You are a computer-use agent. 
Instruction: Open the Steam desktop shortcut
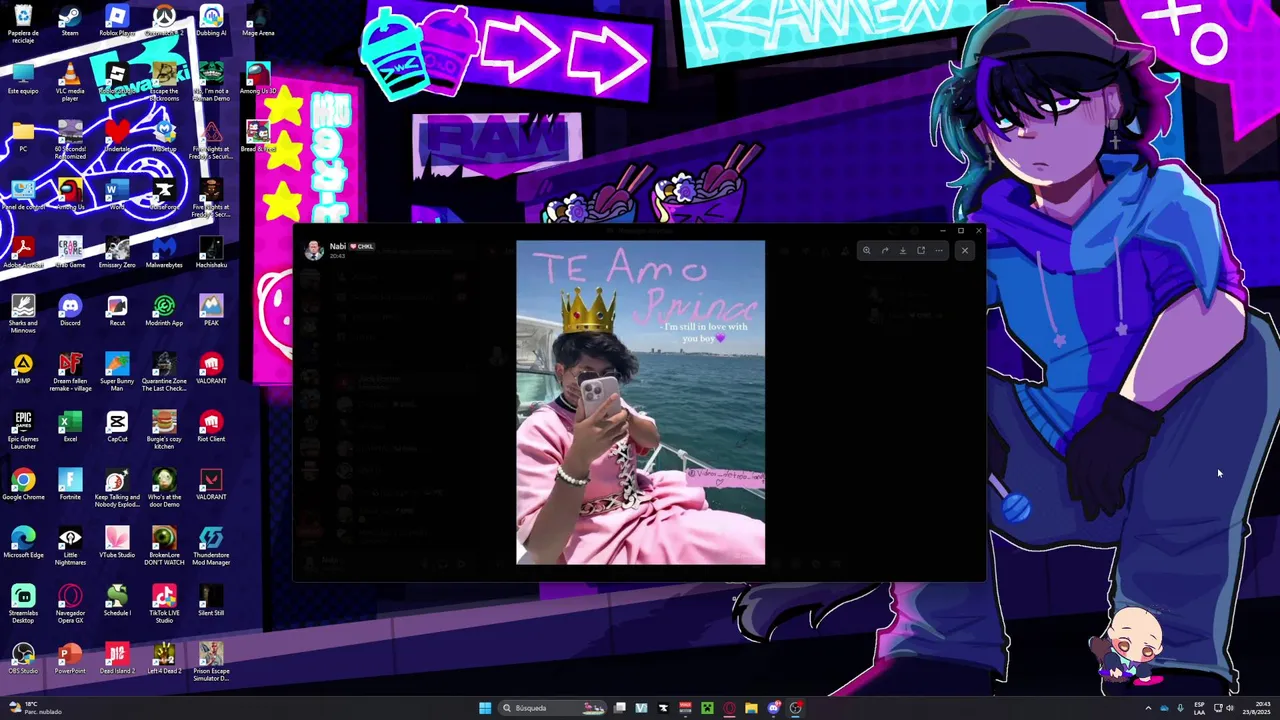tap(70, 21)
